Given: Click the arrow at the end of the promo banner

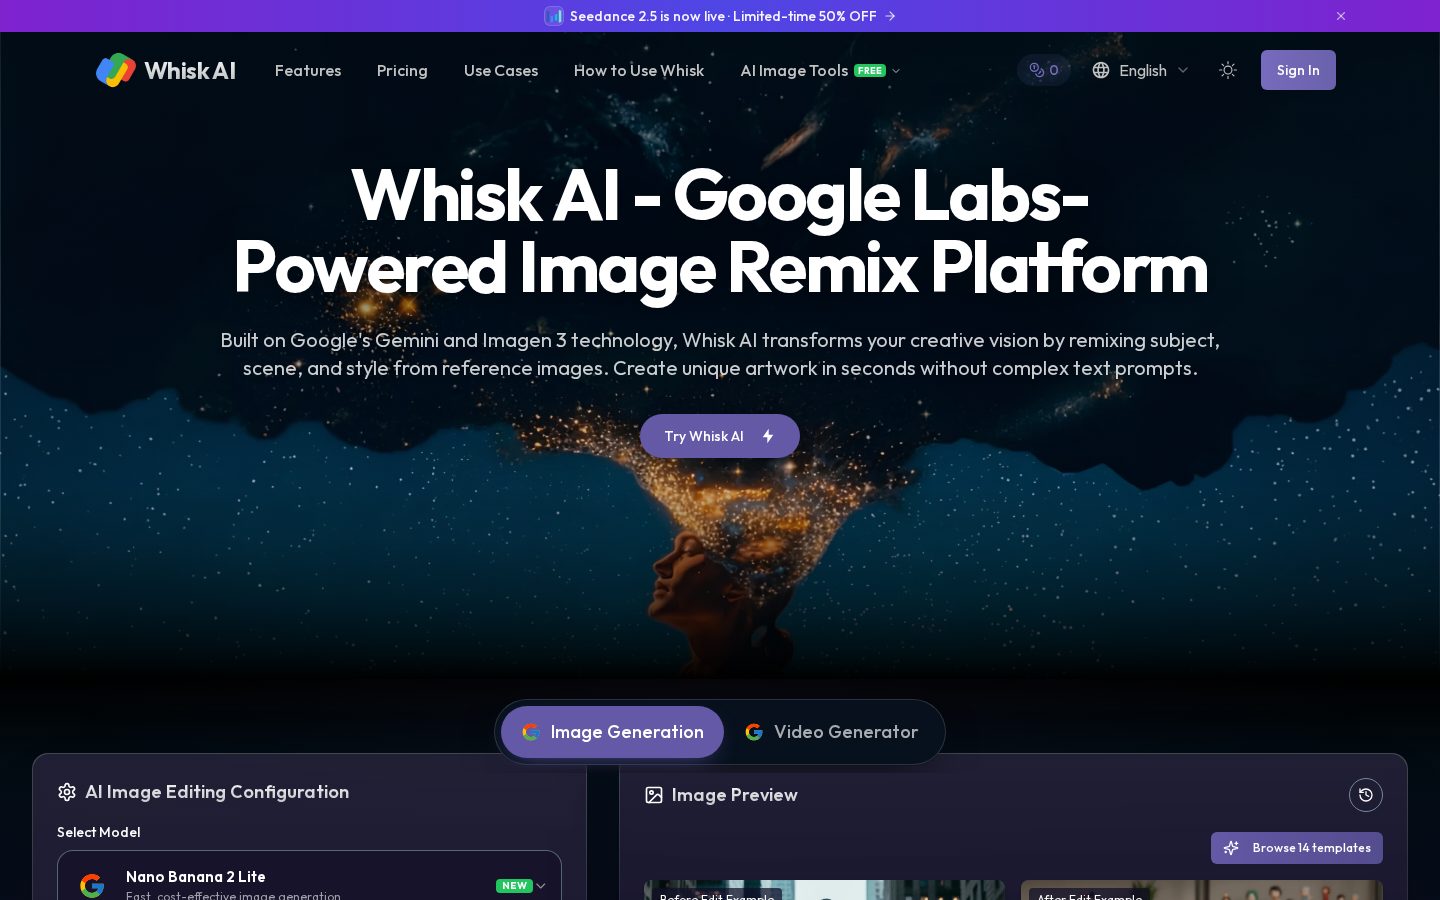Looking at the screenshot, I should [x=890, y=16].
